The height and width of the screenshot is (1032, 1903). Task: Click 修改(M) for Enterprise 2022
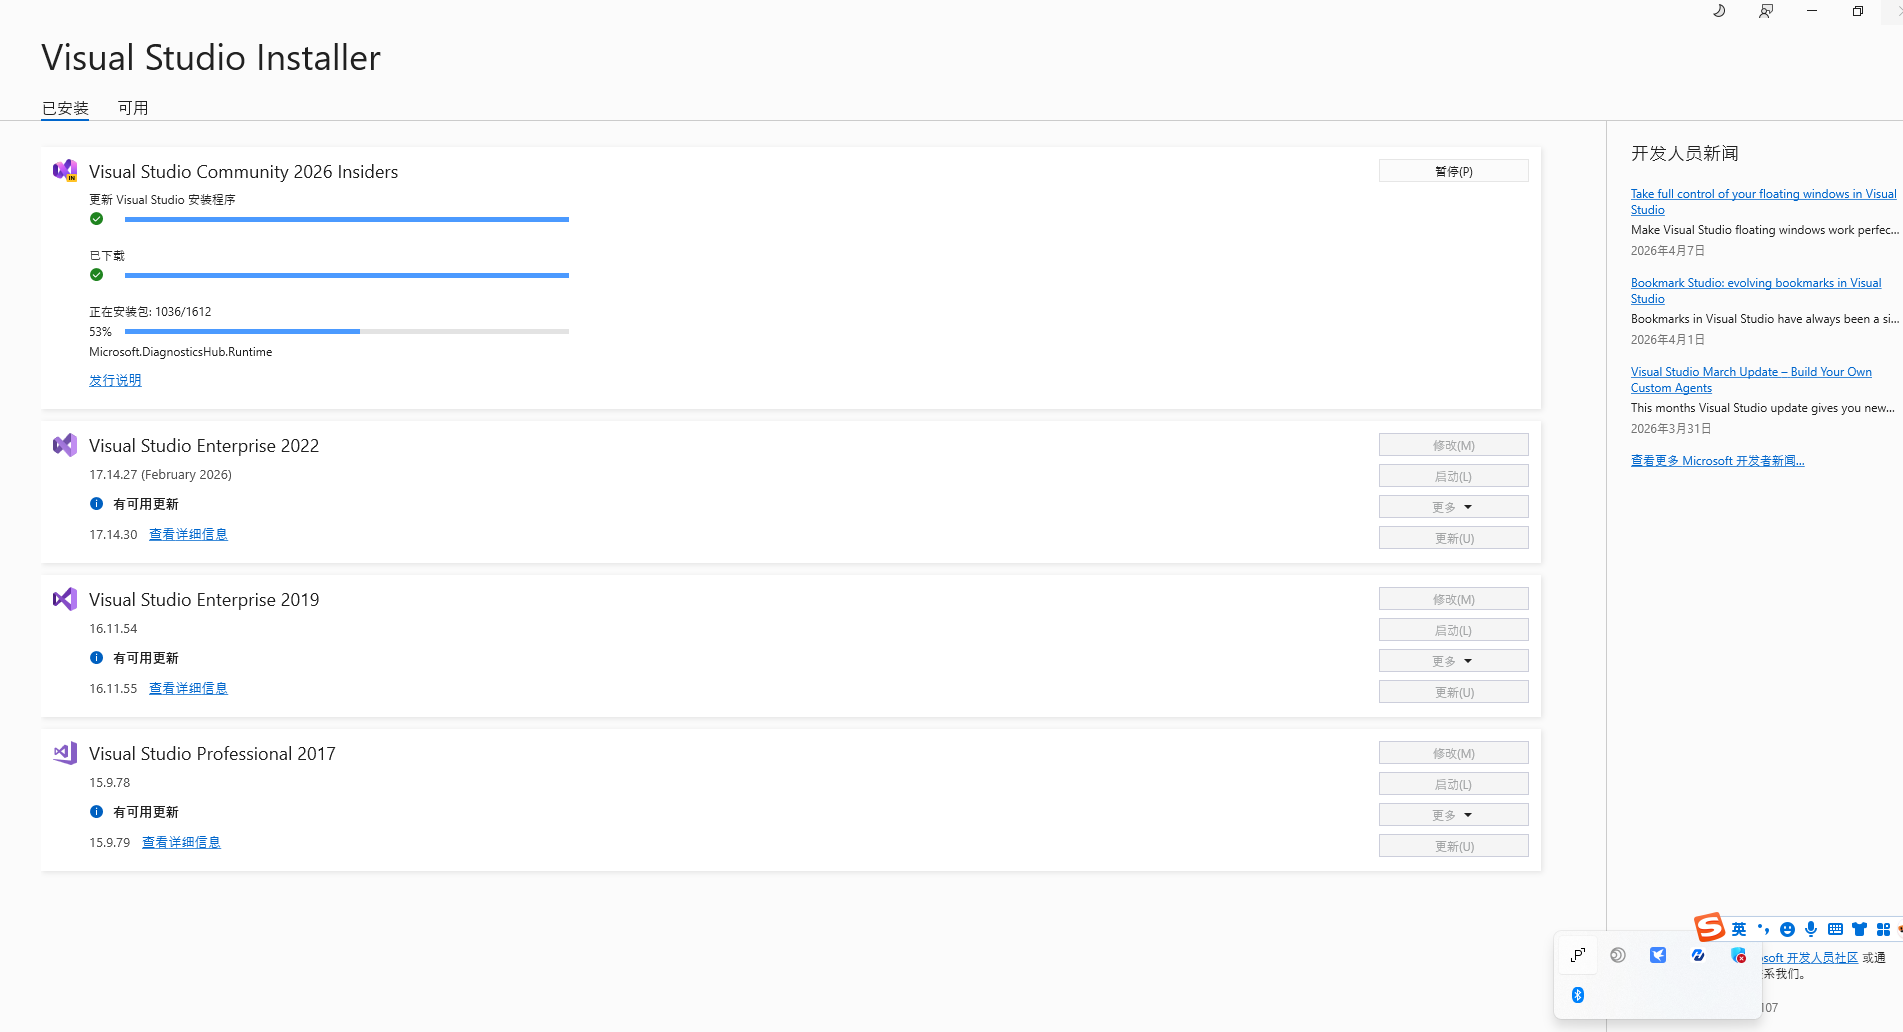click(x=1453, y=445)
